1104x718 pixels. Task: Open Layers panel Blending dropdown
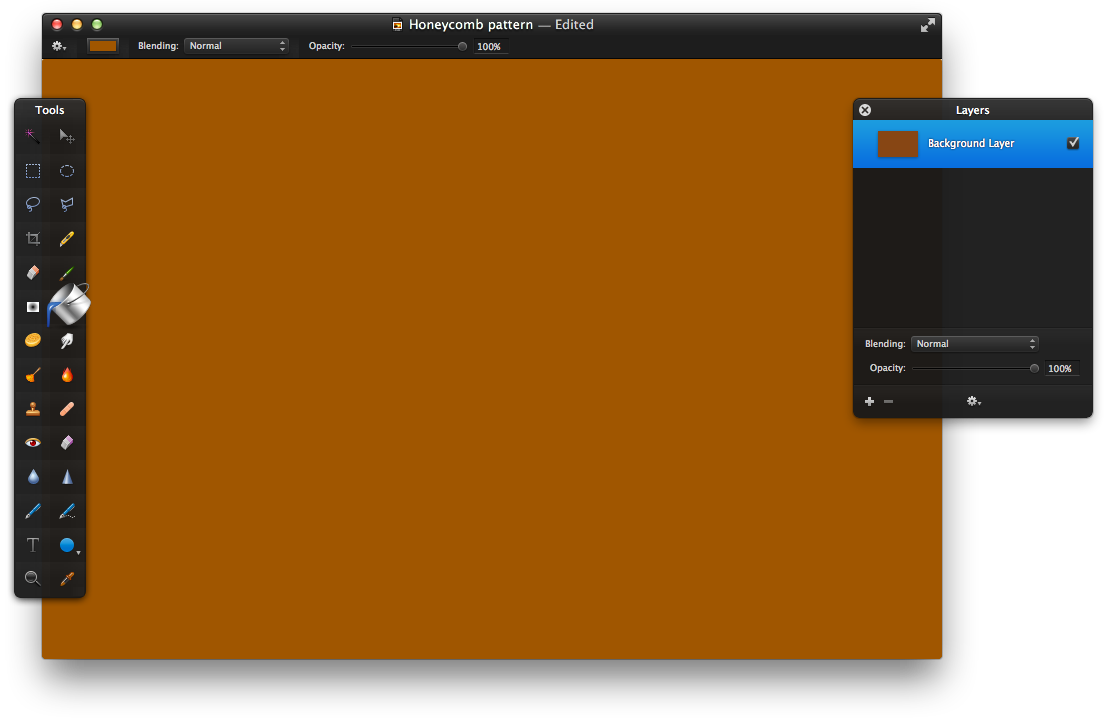coord(974,344)
